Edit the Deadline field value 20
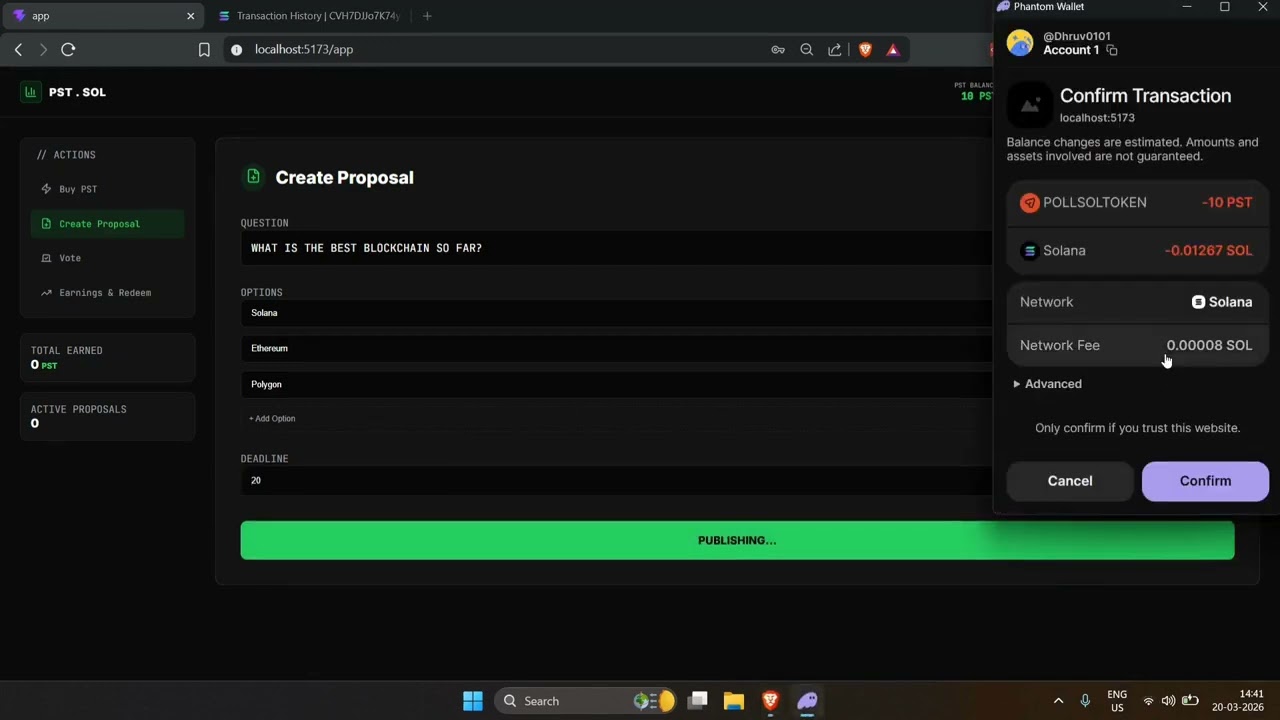Viewport: 1280px width, 720px height. (616, 480)
